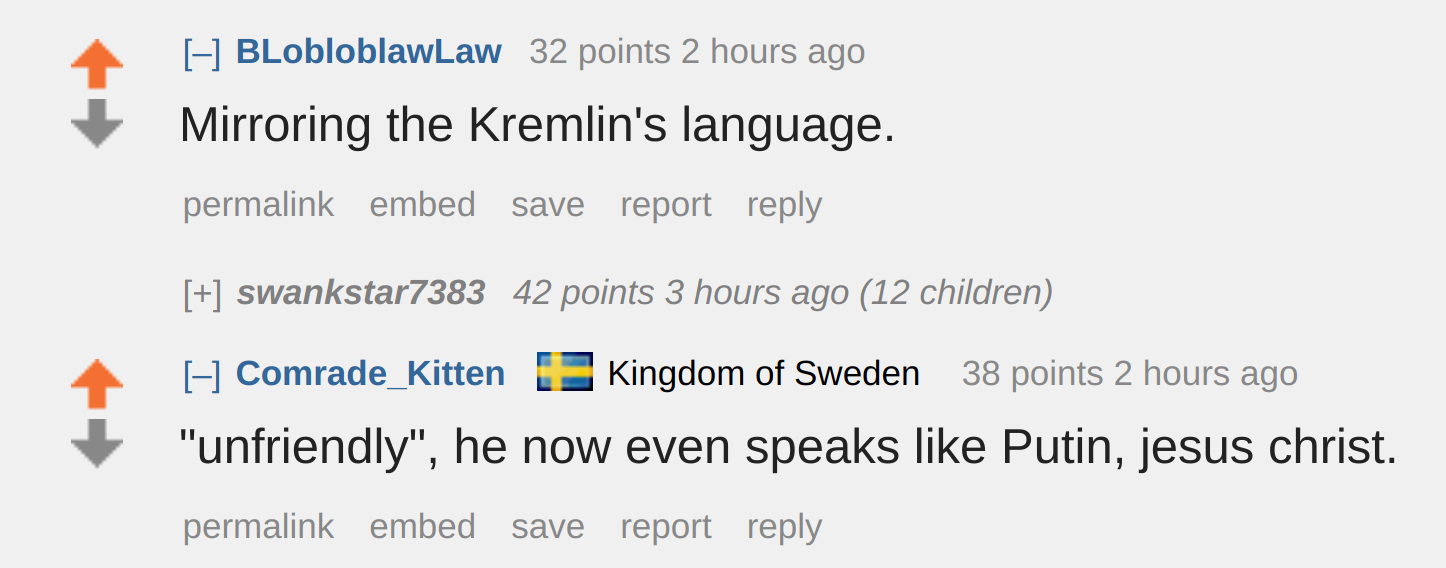This screenshot has height=568, width=1446.
Task: Collapse BLobloblawLaw's comment thread
Action: pyautogui.click(x=202, y=52)
